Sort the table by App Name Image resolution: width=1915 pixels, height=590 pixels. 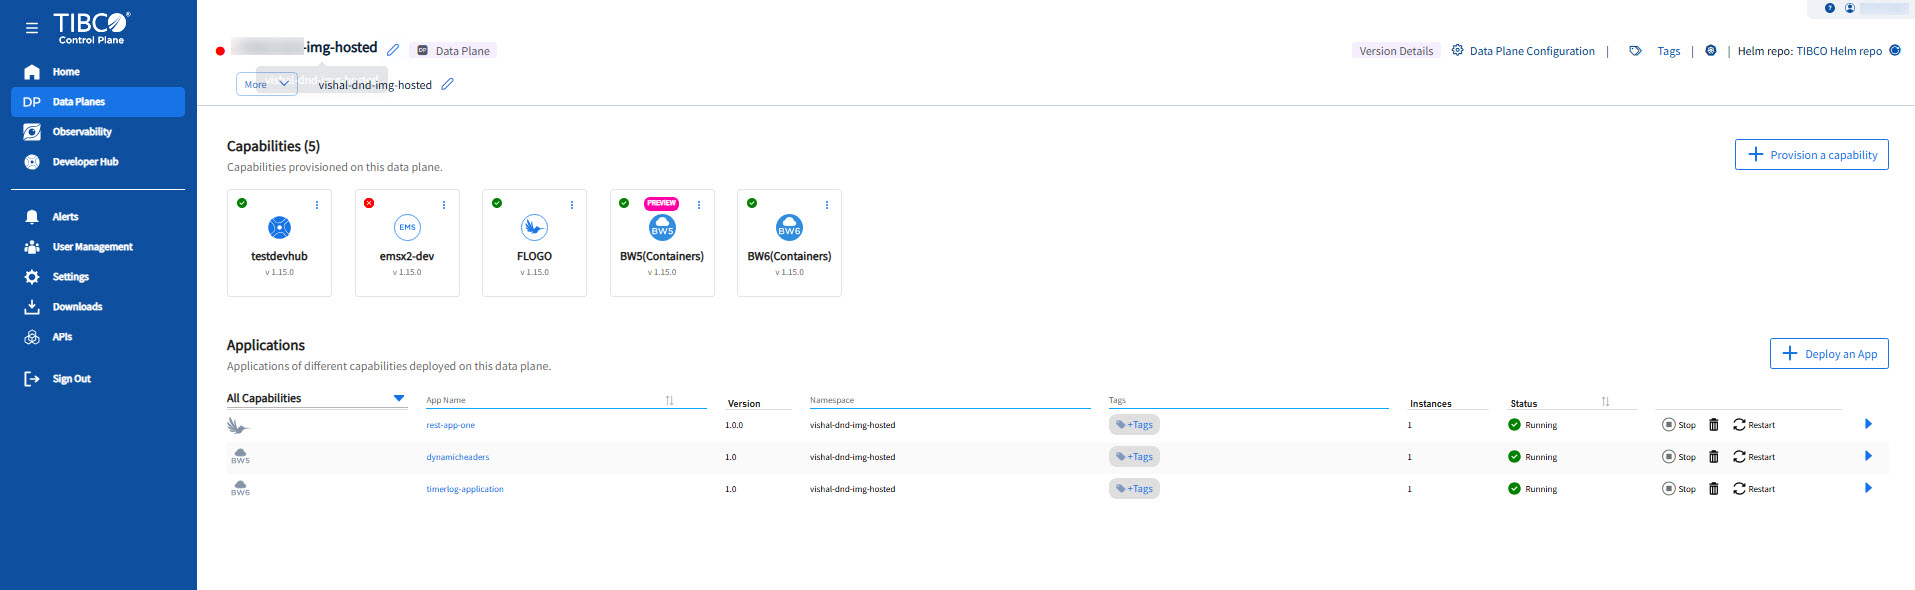click(670, 401)
